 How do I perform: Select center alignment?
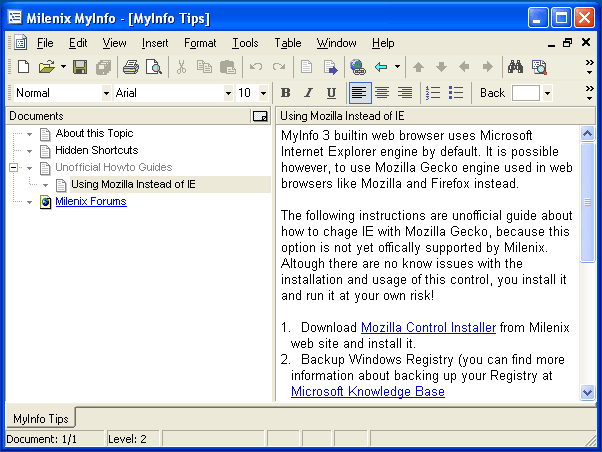coord(382,93)
